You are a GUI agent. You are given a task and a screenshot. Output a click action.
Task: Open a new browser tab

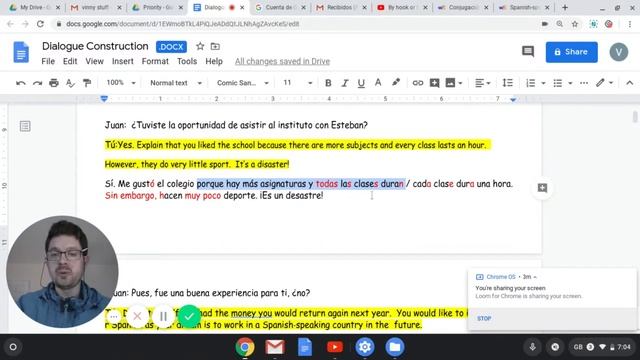(x=565, y=7)
